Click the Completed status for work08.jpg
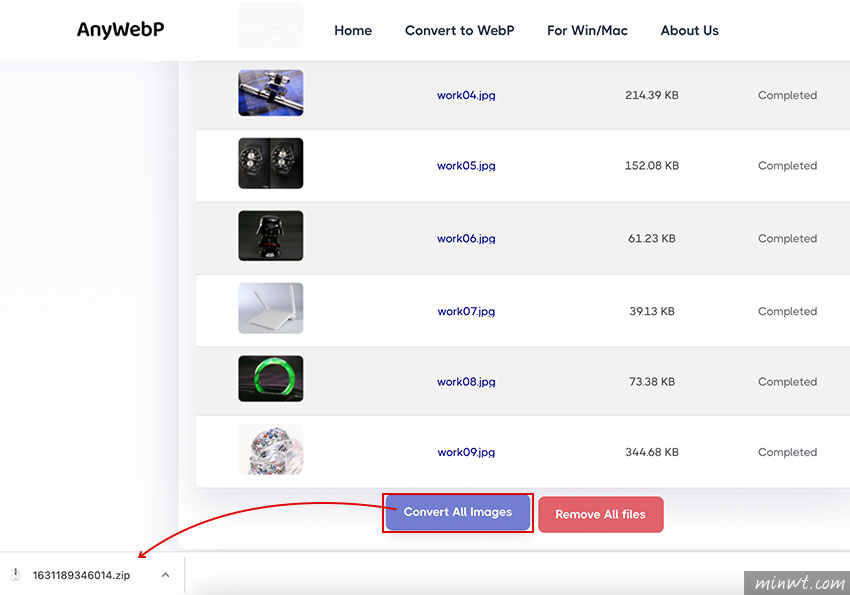Image resolution: width=850 pixels, height=595 pixels. (x=787, y=382)
